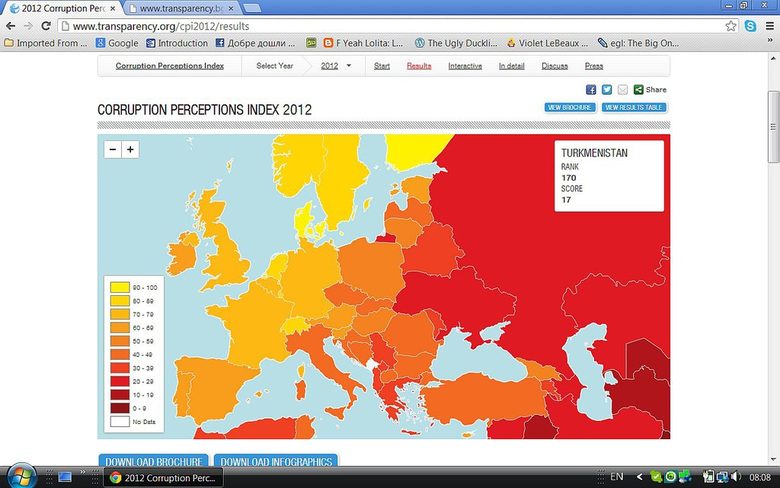Zoom in the map with plus button

tap(130, 149)
